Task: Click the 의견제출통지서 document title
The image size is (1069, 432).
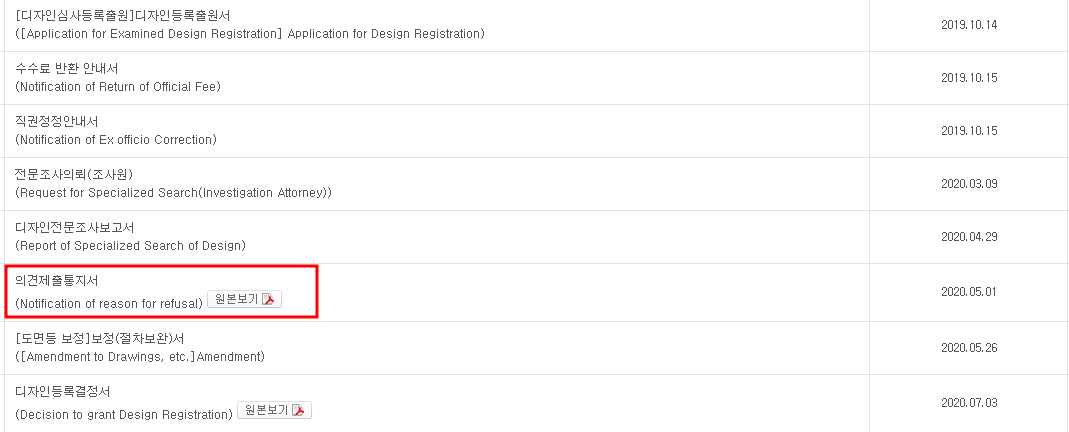Action: [x=57, y=281]
